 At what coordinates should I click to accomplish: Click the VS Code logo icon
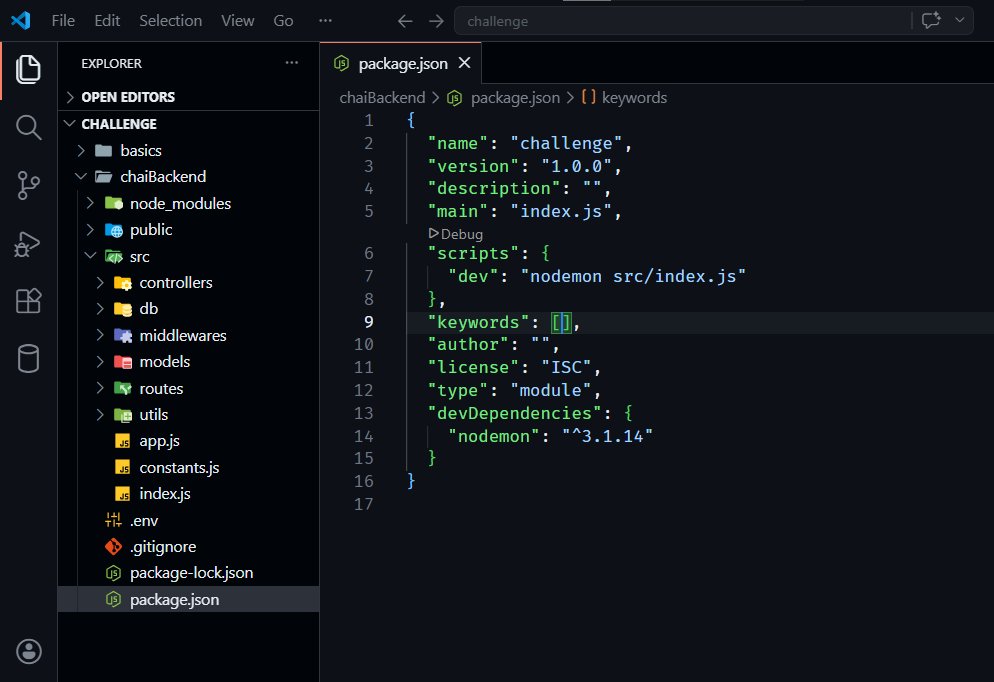tap(21, 20)
